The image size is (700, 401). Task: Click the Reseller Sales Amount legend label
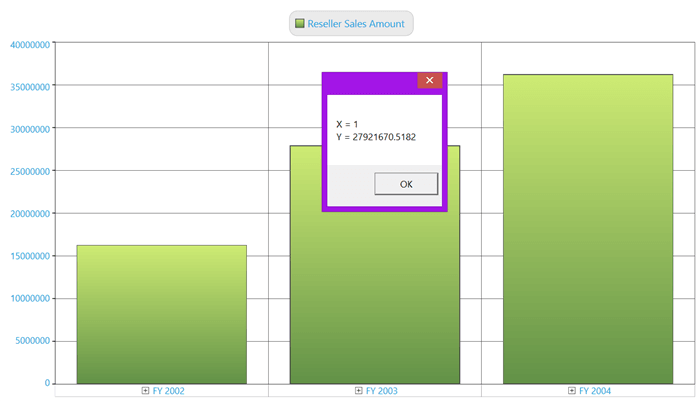(x=356, y=24)
